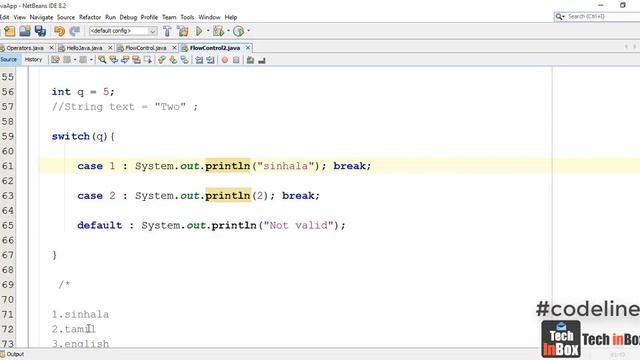This screenshot has width=640, height=360.
Task: Open the Refactor menu
Action: (x=90, y=17)
